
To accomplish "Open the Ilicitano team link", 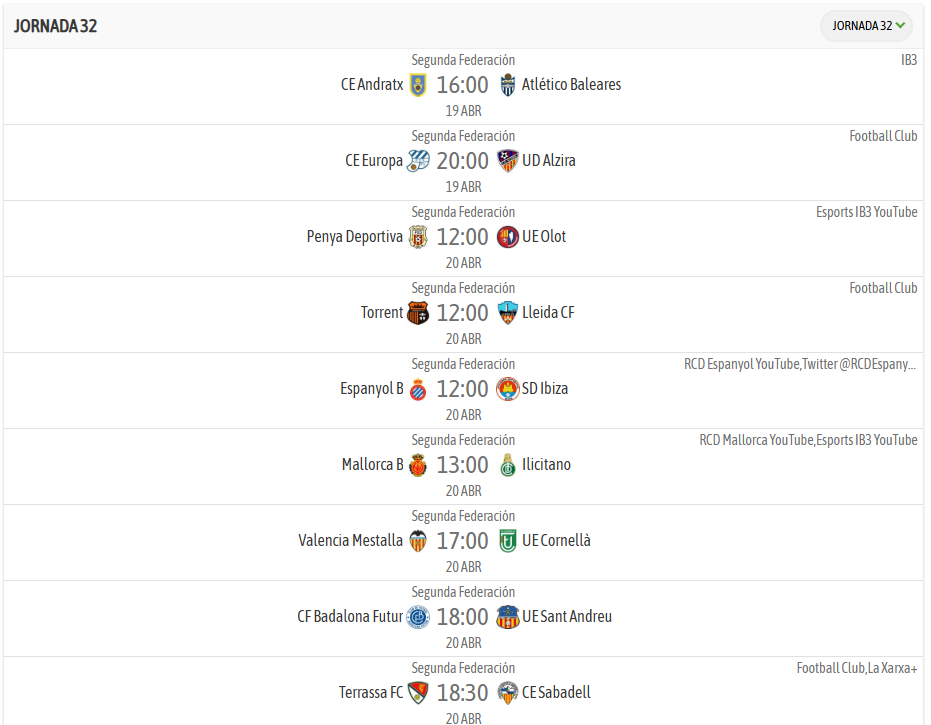I will click(546, 465).
